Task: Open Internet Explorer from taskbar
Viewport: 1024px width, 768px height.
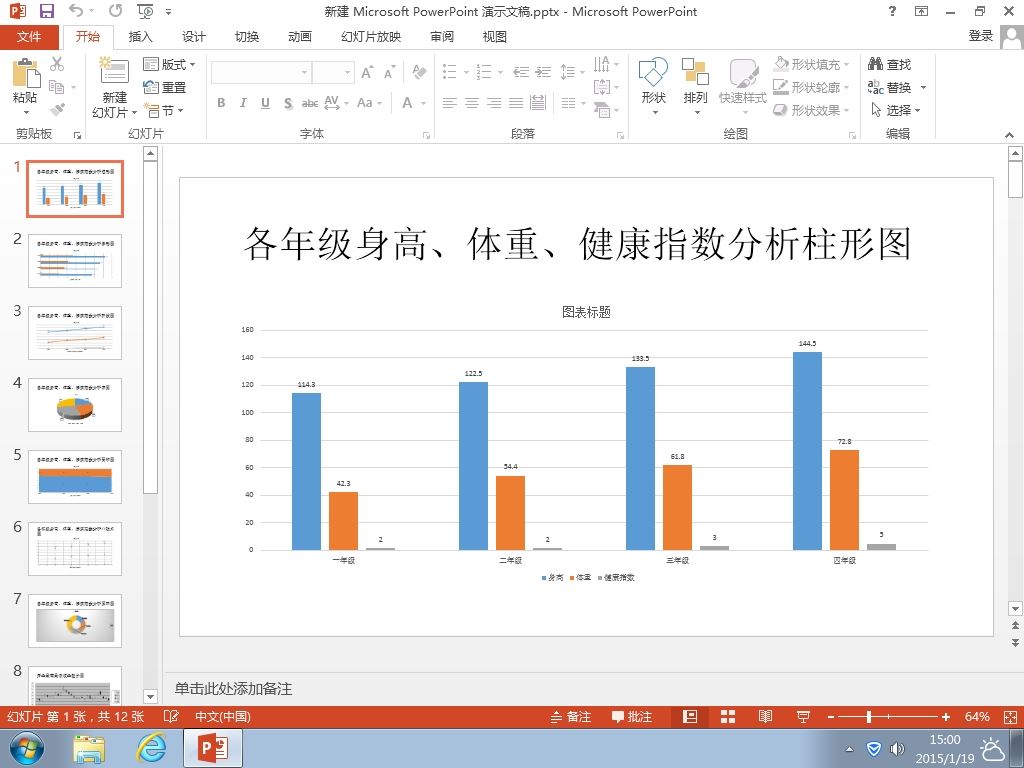Action: (151, 748)
